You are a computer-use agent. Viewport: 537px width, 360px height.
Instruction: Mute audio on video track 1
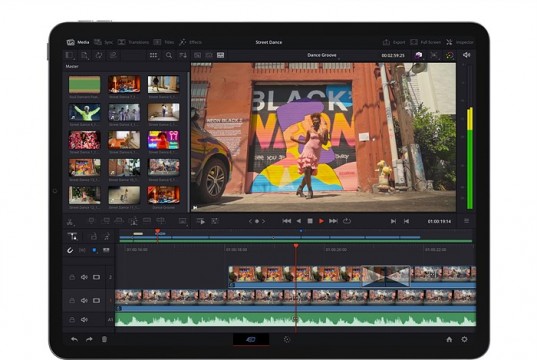tap(84, 300)
